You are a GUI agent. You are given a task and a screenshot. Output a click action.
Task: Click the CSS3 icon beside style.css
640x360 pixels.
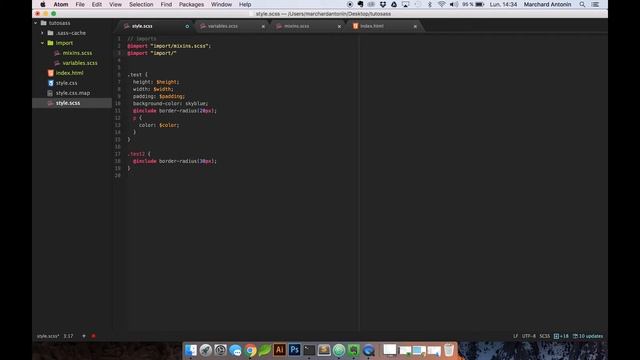[x=51, y=83]
